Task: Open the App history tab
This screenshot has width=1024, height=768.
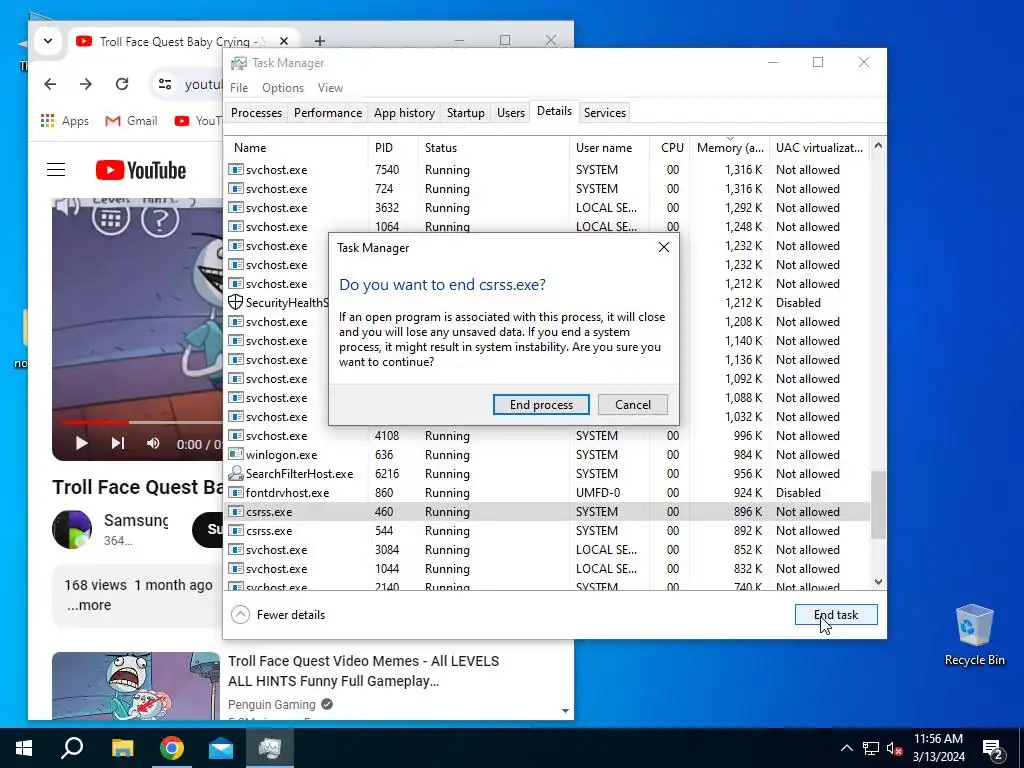Action: (404, 112)
